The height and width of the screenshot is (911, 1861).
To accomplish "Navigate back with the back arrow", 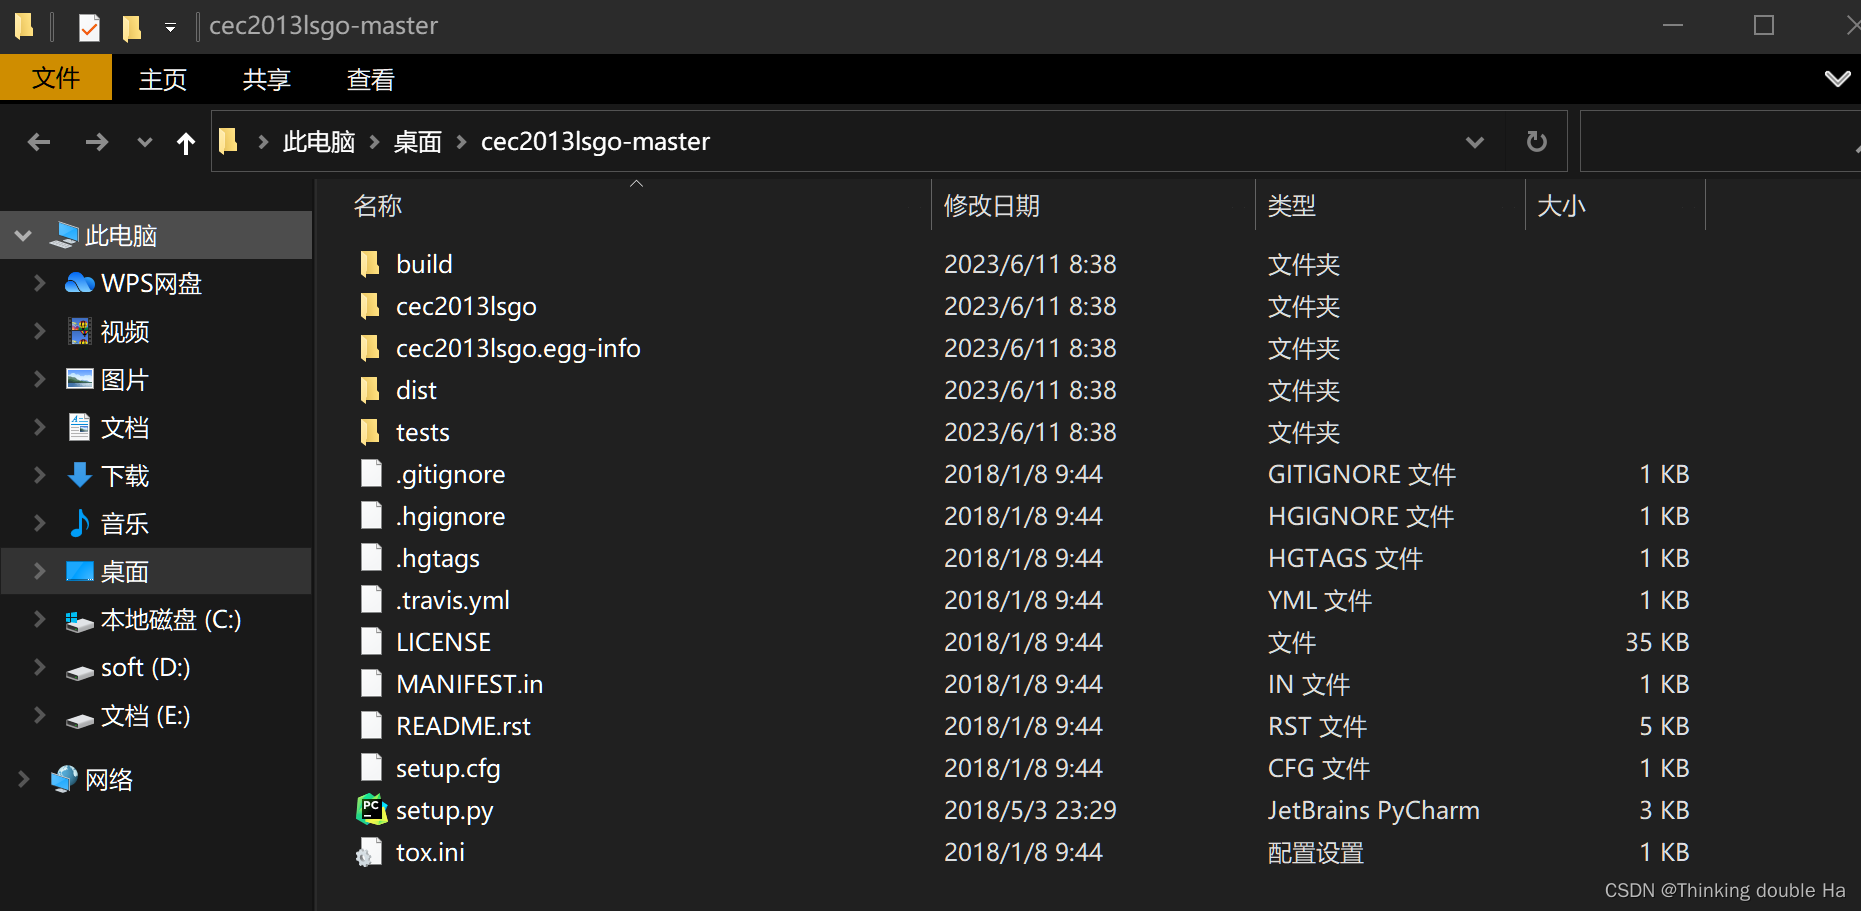I will 39,141.
